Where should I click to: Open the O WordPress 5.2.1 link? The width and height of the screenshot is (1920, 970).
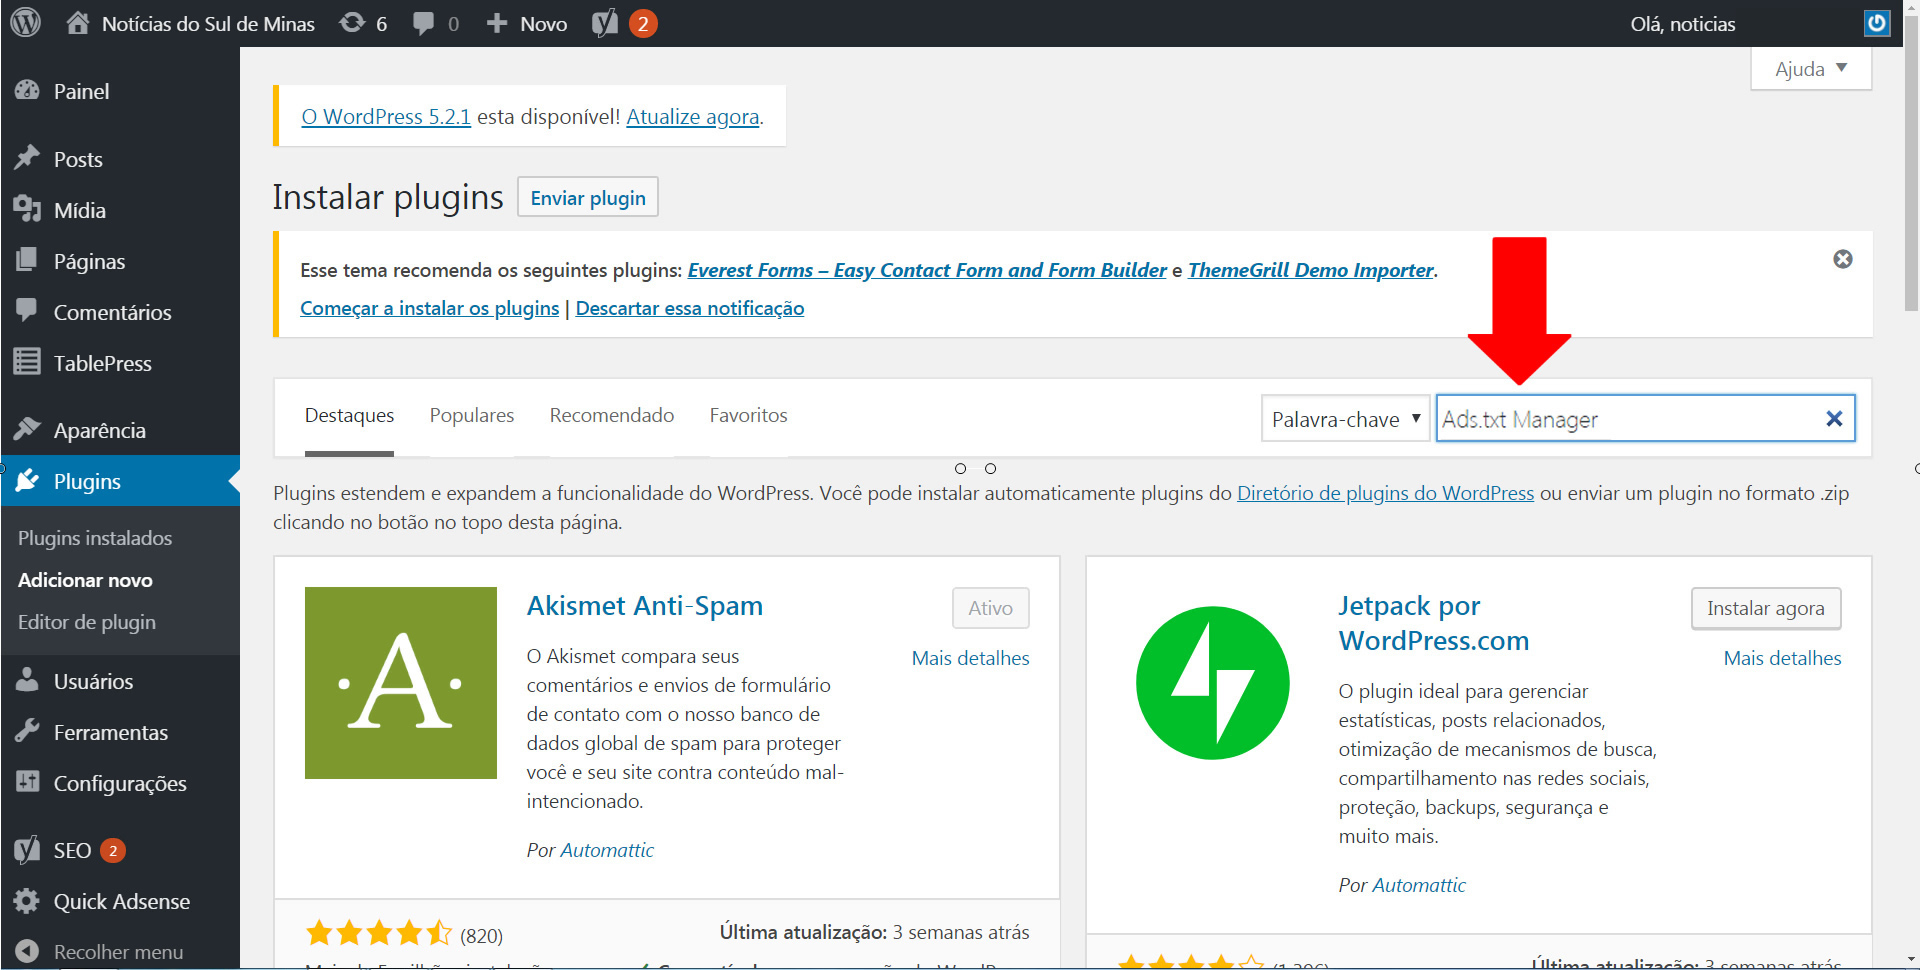point(386,117)
